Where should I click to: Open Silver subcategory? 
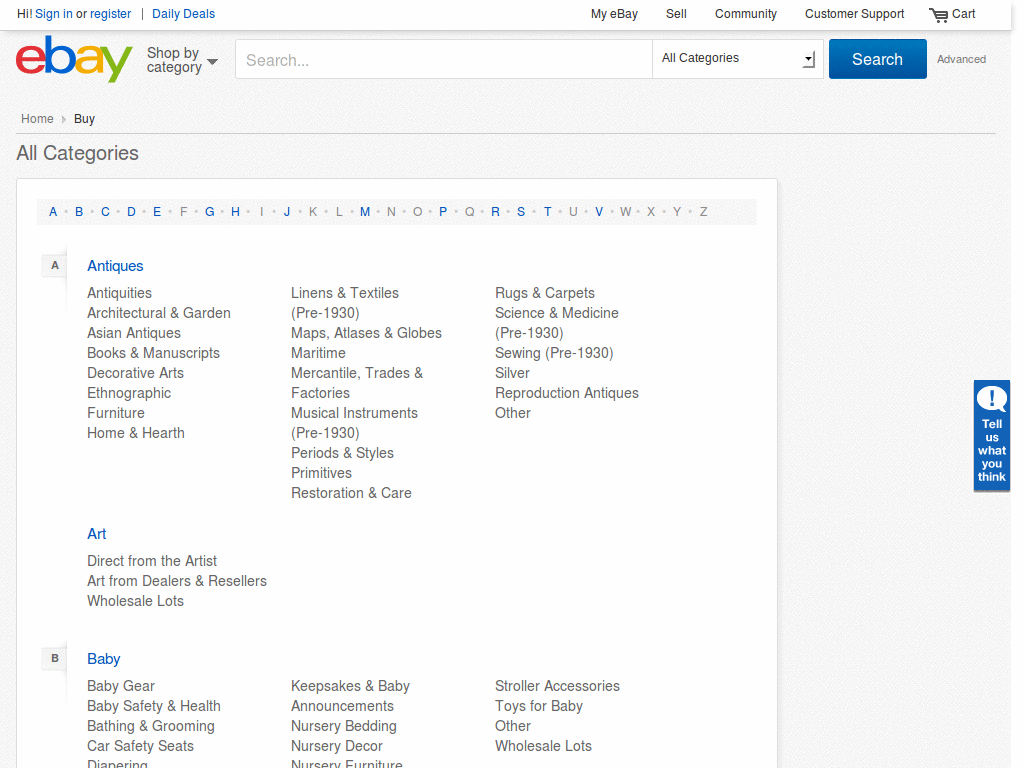[512, 373]
